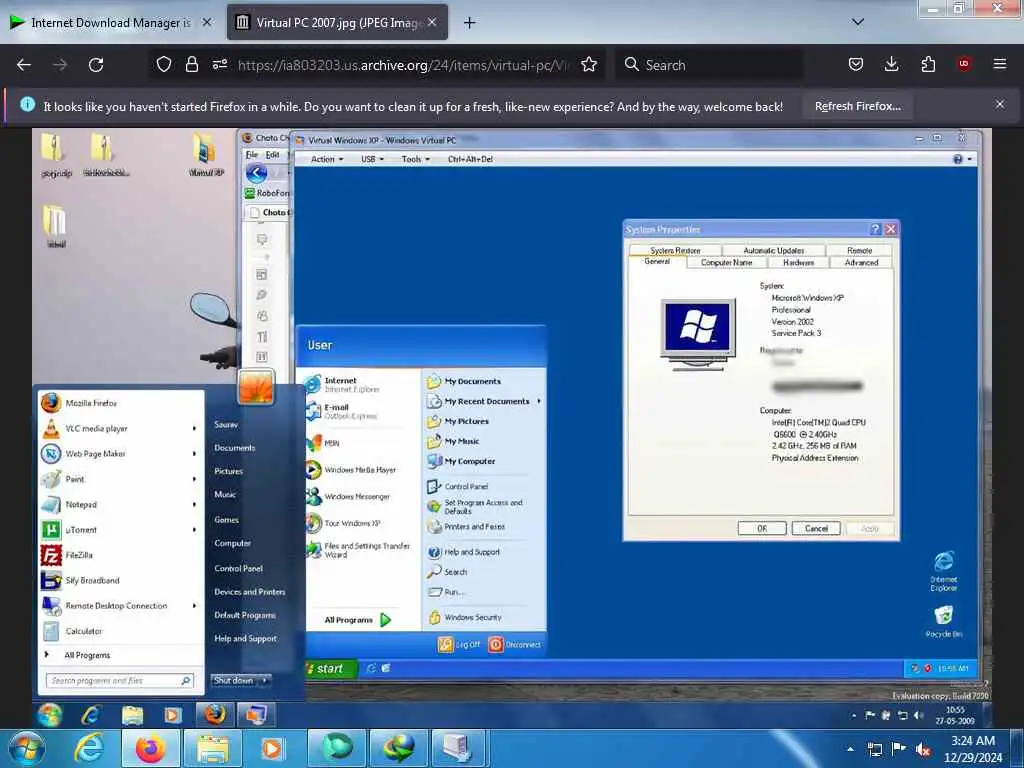Open the site permissions icon in the address bar
This screenshot has width=1024, height=768.
coord(219,64)
